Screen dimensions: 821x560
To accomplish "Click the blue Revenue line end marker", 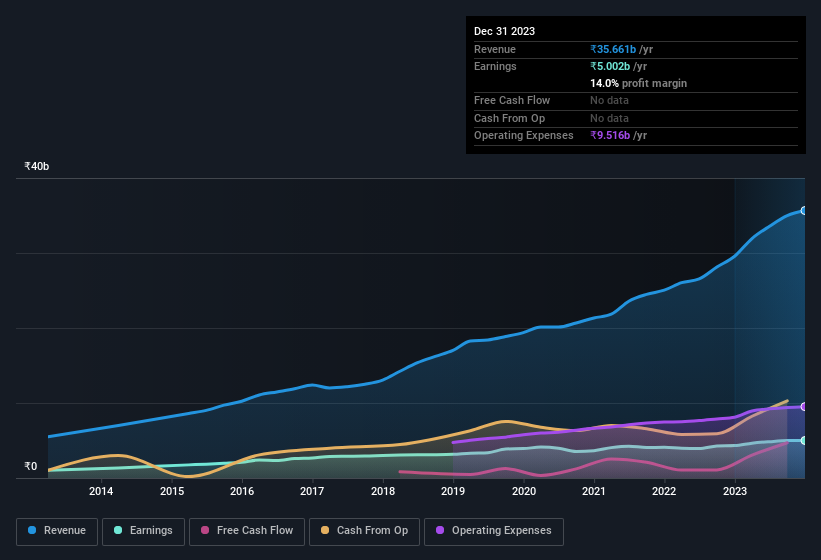I will [x=804, y=211].
